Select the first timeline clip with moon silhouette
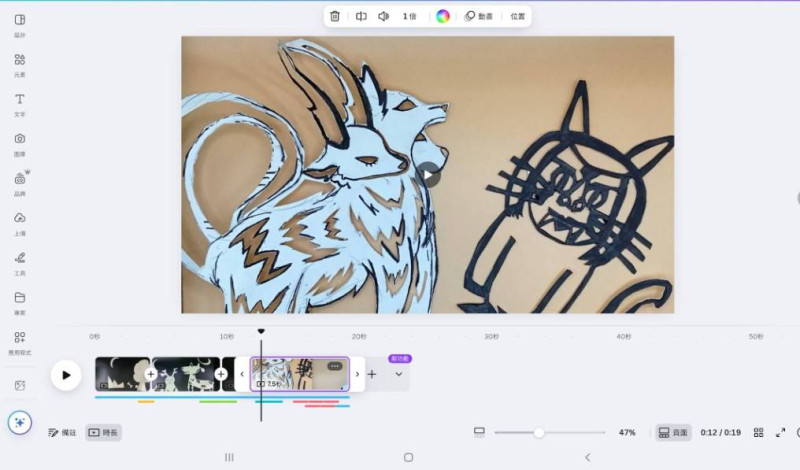This screenshot has height=470, width=800. click(x=122, y=374)
